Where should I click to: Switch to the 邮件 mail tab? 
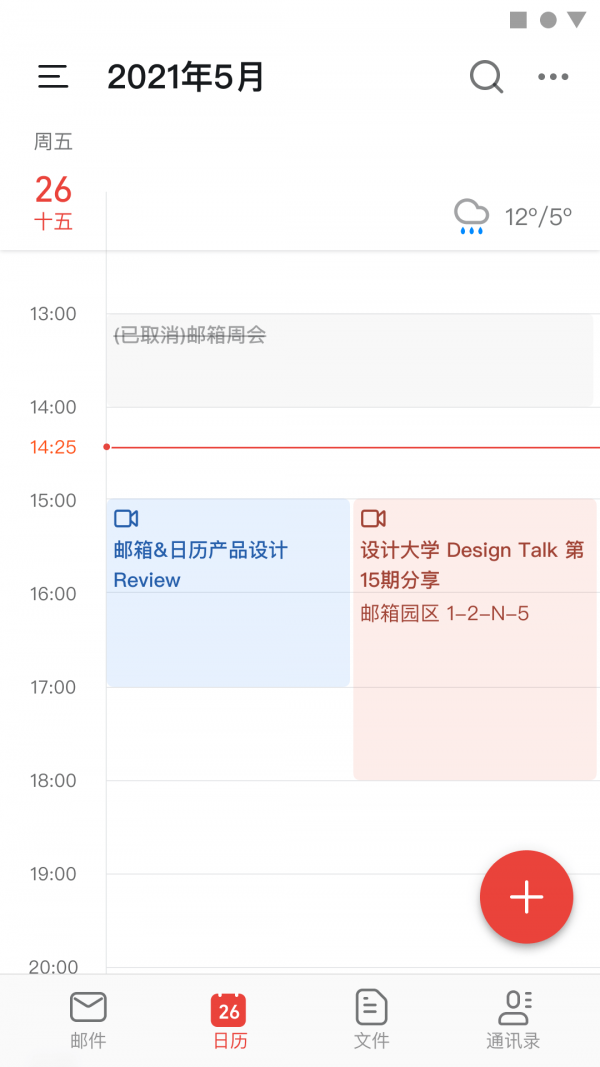click(88, 1019)
